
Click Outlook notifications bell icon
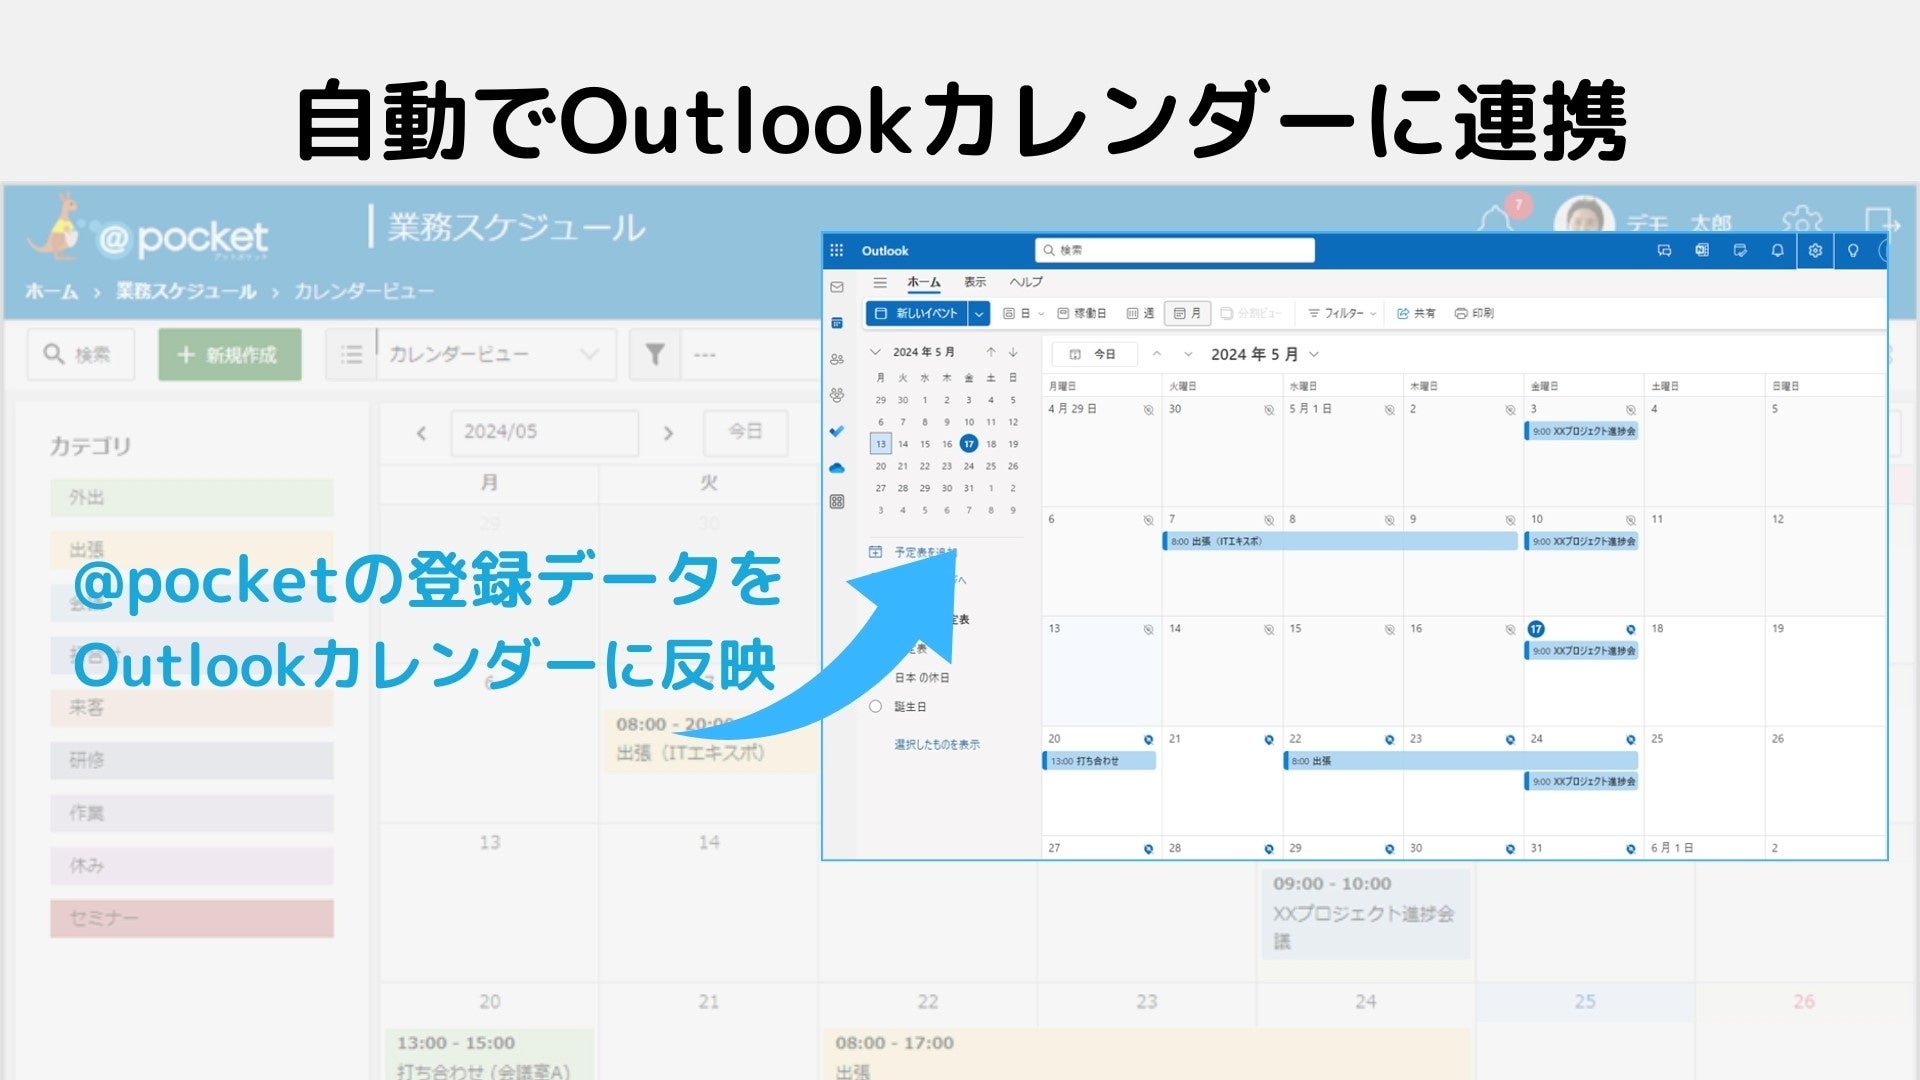1777,251
